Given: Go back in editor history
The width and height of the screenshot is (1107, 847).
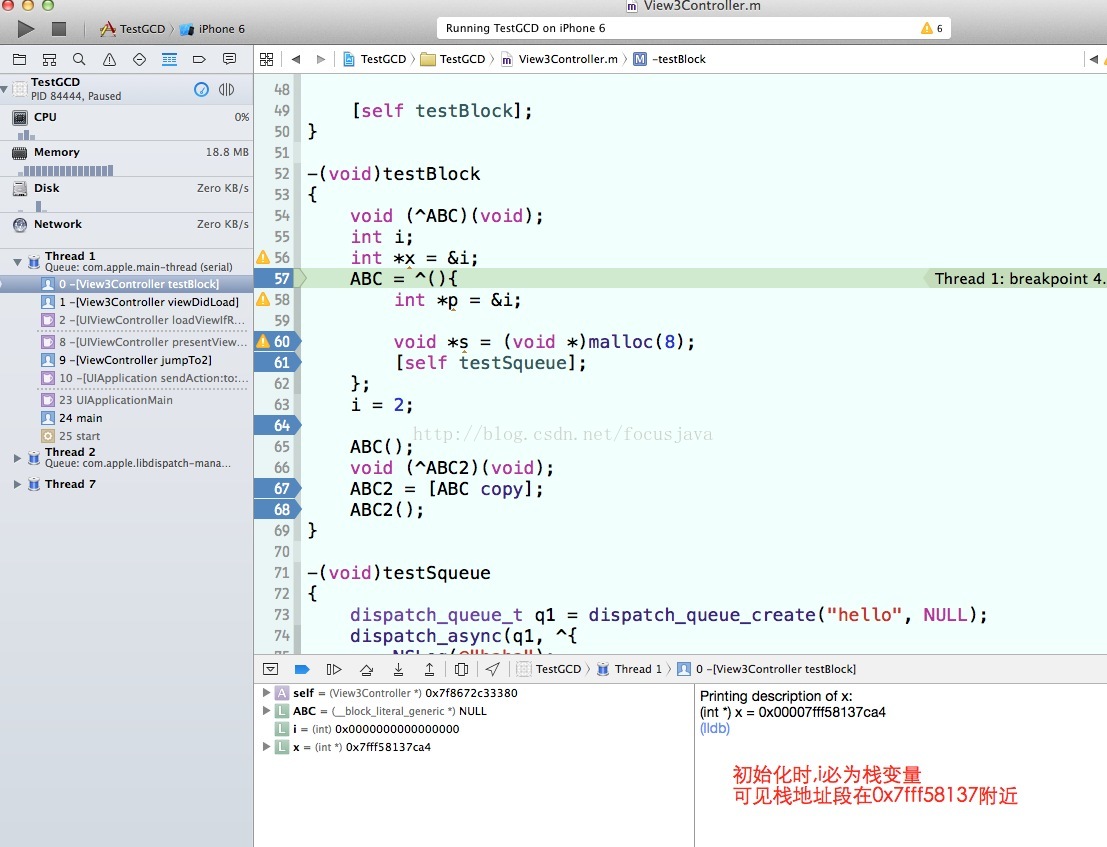Looking at the screenshot, I should (296, 59).
